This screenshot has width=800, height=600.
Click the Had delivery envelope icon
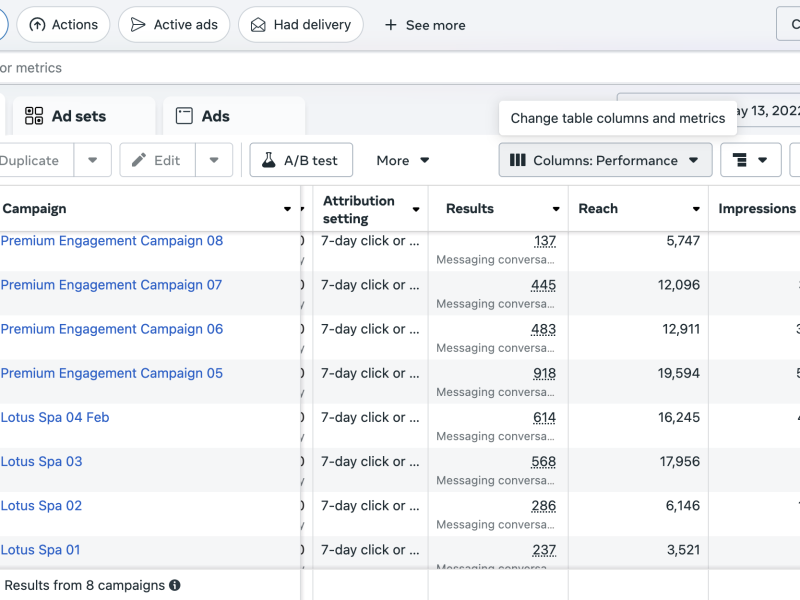(x=258, y=25)
